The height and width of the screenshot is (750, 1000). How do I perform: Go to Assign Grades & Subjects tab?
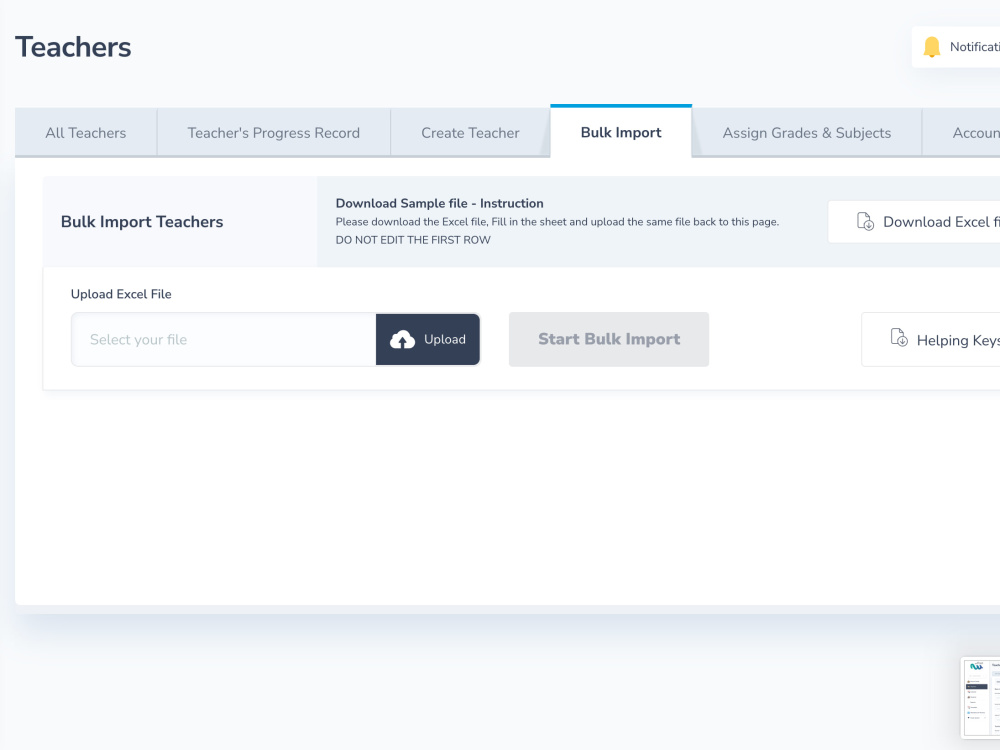[807, 133]
